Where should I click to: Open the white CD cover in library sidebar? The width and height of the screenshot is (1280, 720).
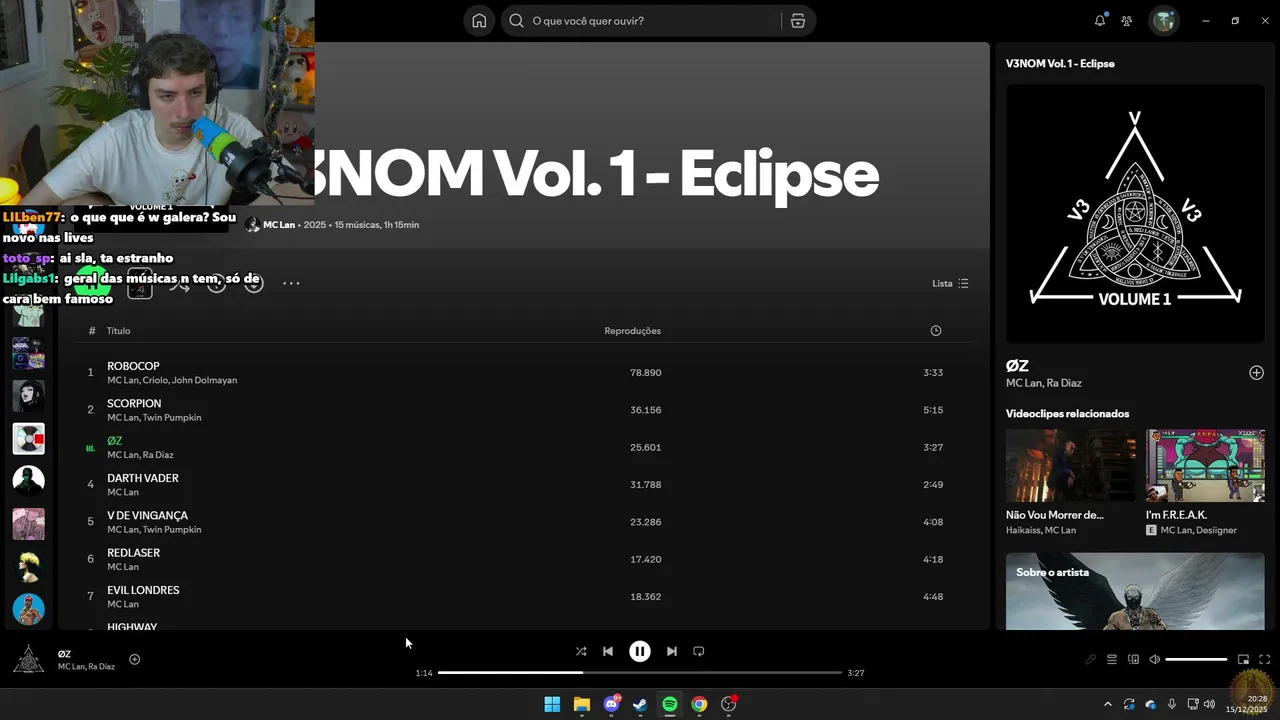(28, 438)
